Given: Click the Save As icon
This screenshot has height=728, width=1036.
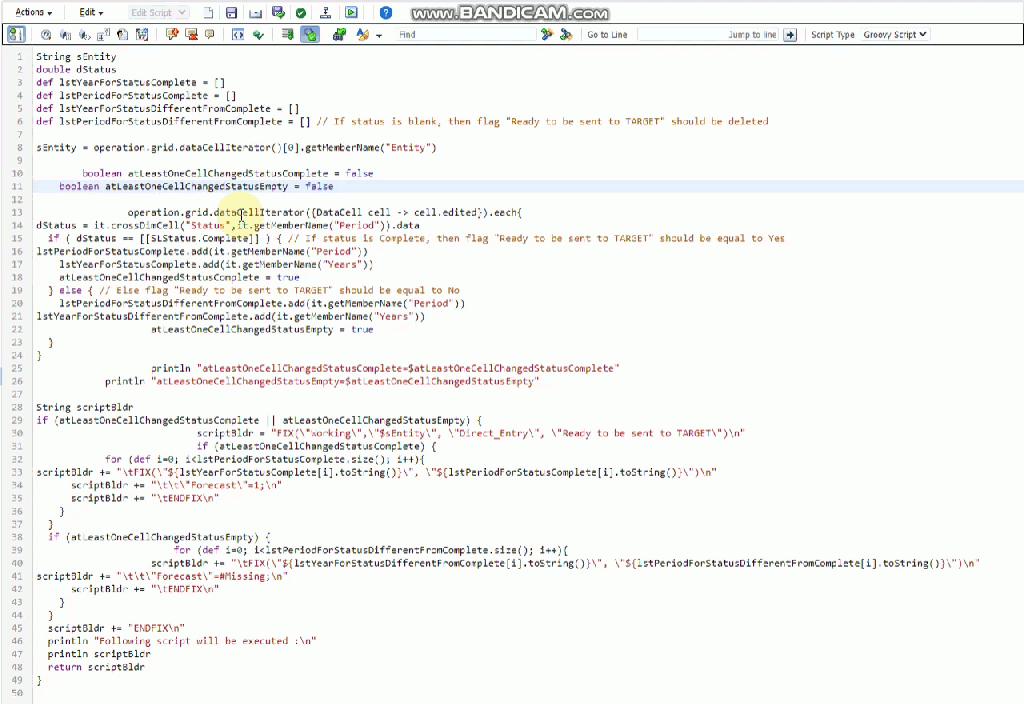Looking at the screenshot, I should tap(255, 13).
